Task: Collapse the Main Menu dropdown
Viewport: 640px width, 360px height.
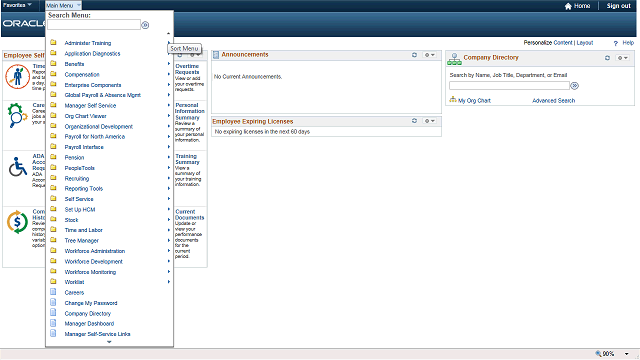Action: [63, 5]
